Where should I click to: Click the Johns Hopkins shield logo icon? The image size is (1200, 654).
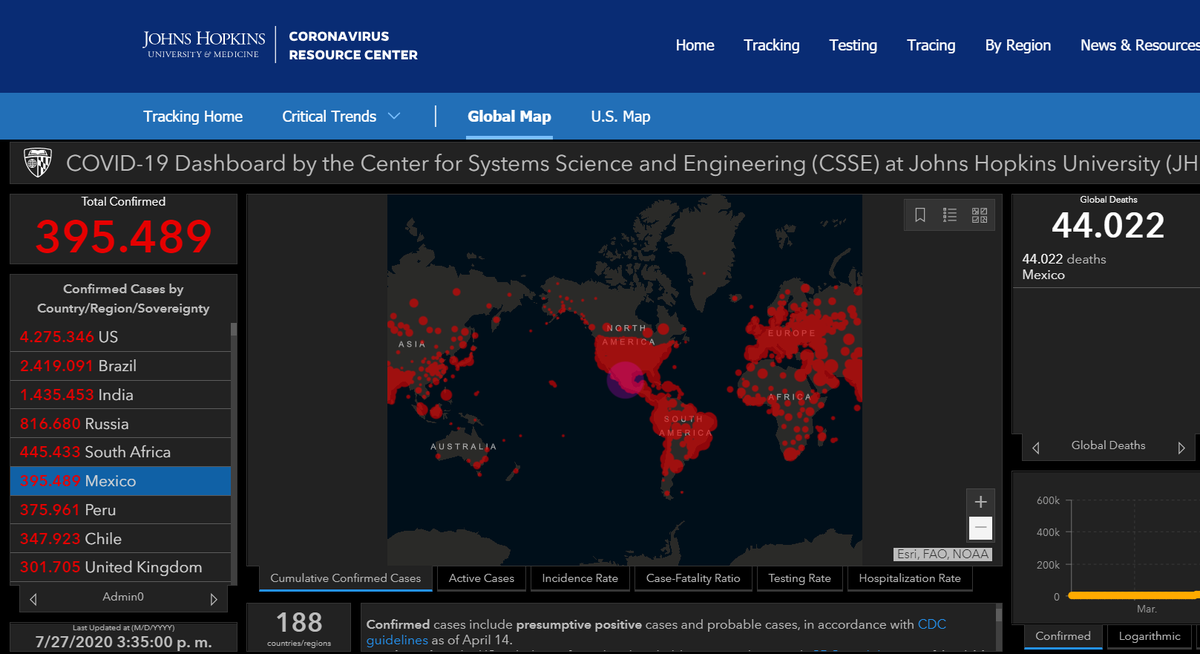tap(38, 162)
